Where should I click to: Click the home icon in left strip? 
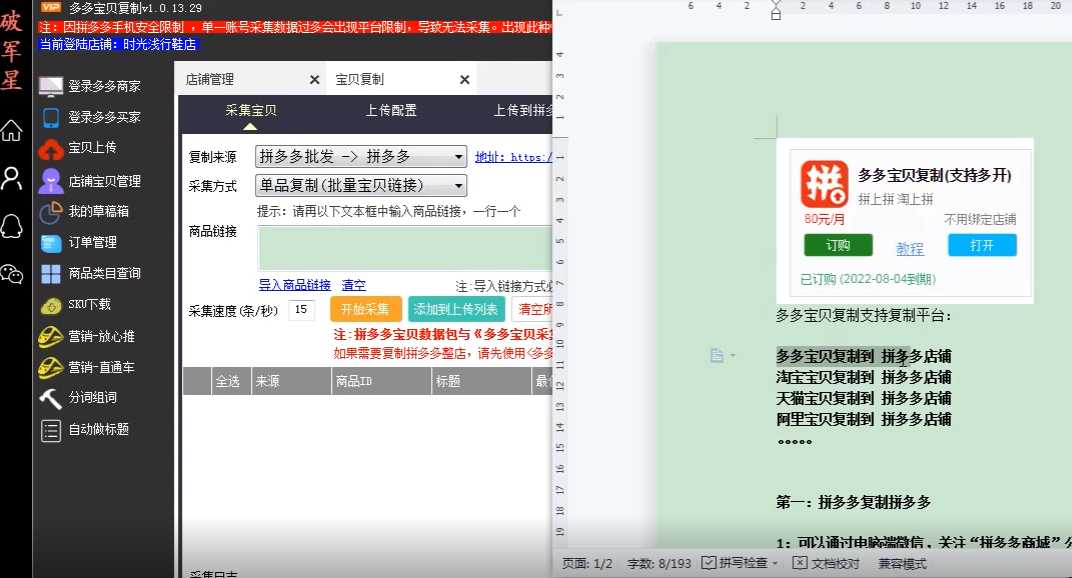(12, 130)
